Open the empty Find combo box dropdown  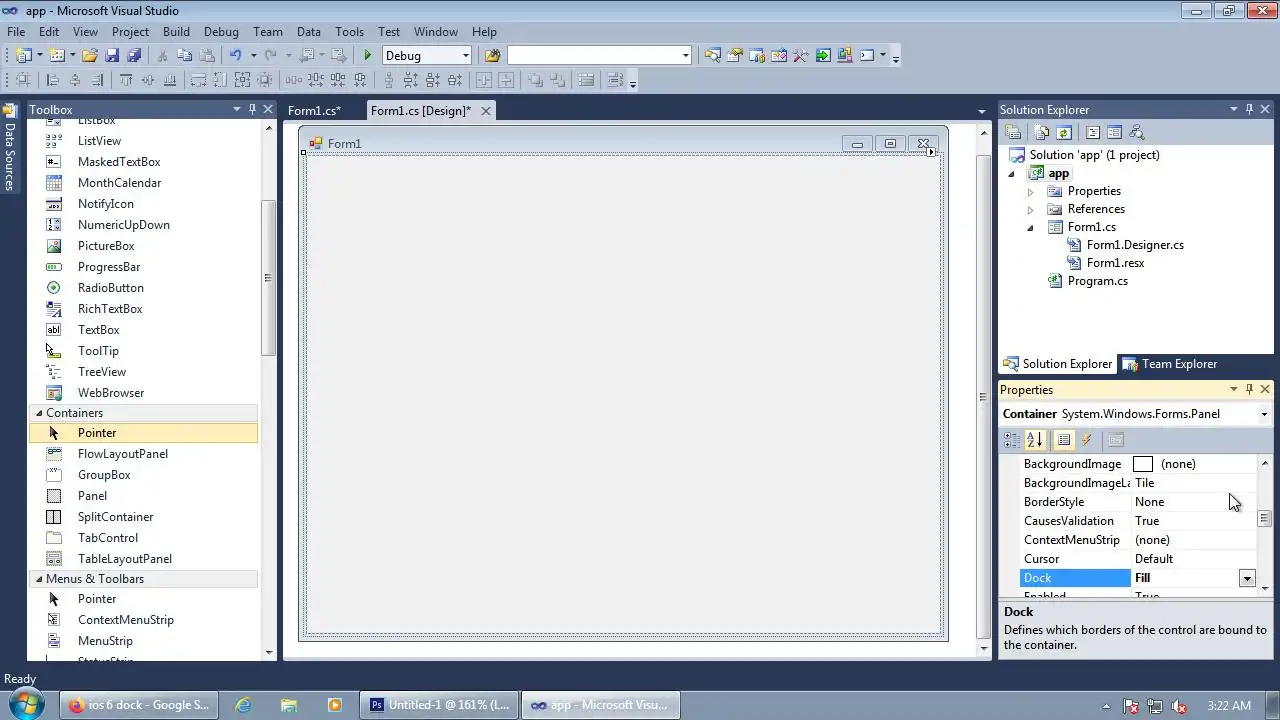click(x=685, y=55)
